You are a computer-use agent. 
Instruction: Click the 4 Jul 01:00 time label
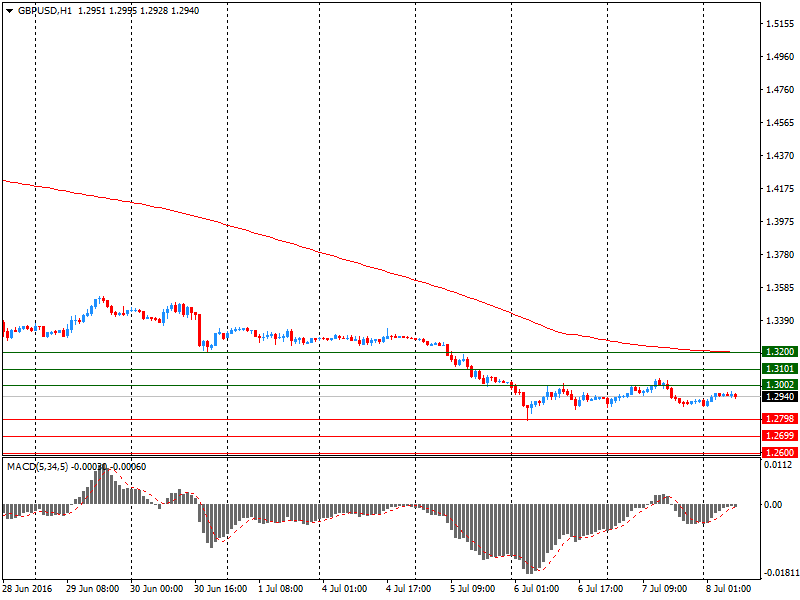(344, 589)
